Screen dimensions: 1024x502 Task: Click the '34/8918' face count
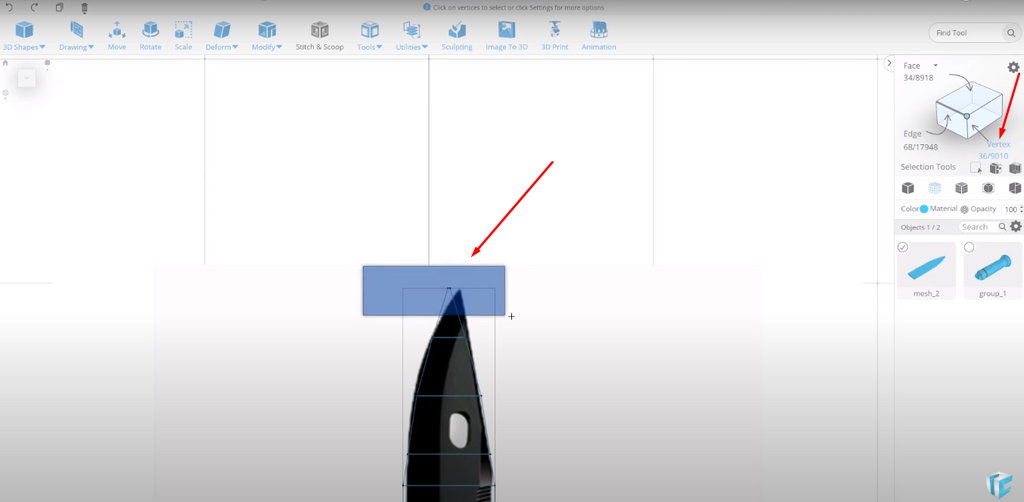point(918,78)
